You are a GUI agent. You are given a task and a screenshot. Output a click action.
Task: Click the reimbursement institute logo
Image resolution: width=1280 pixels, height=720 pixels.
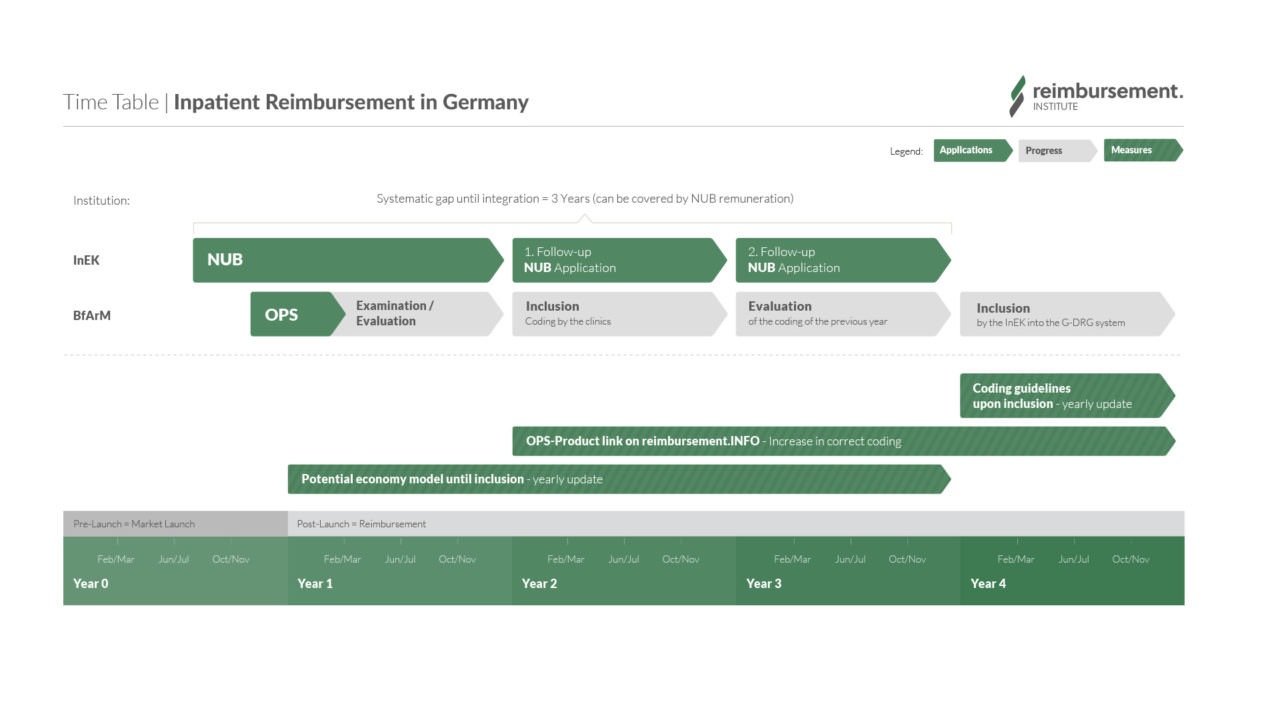click(x=1095, y=96)
